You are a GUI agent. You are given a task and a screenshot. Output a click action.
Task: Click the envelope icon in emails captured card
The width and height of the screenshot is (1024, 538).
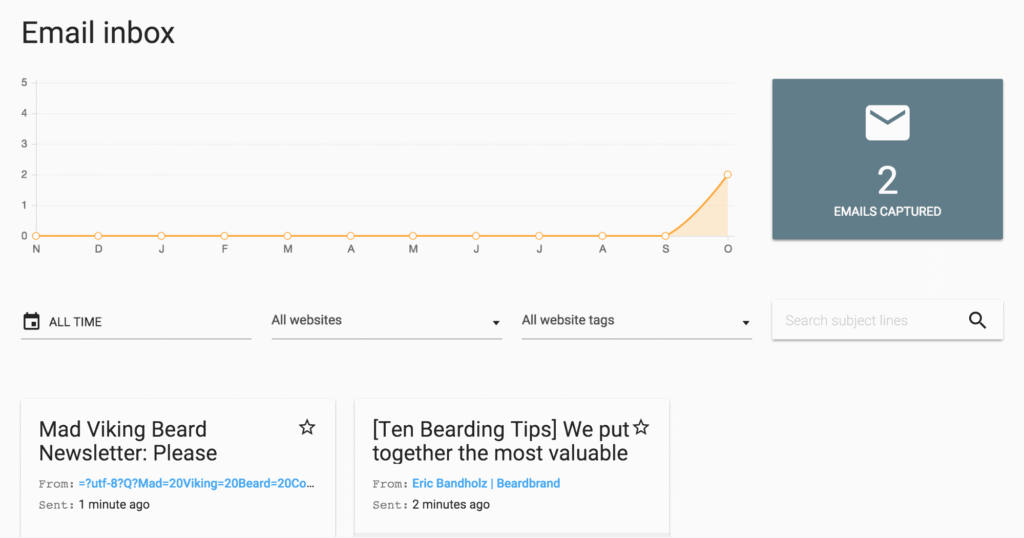tap(887, 122)
